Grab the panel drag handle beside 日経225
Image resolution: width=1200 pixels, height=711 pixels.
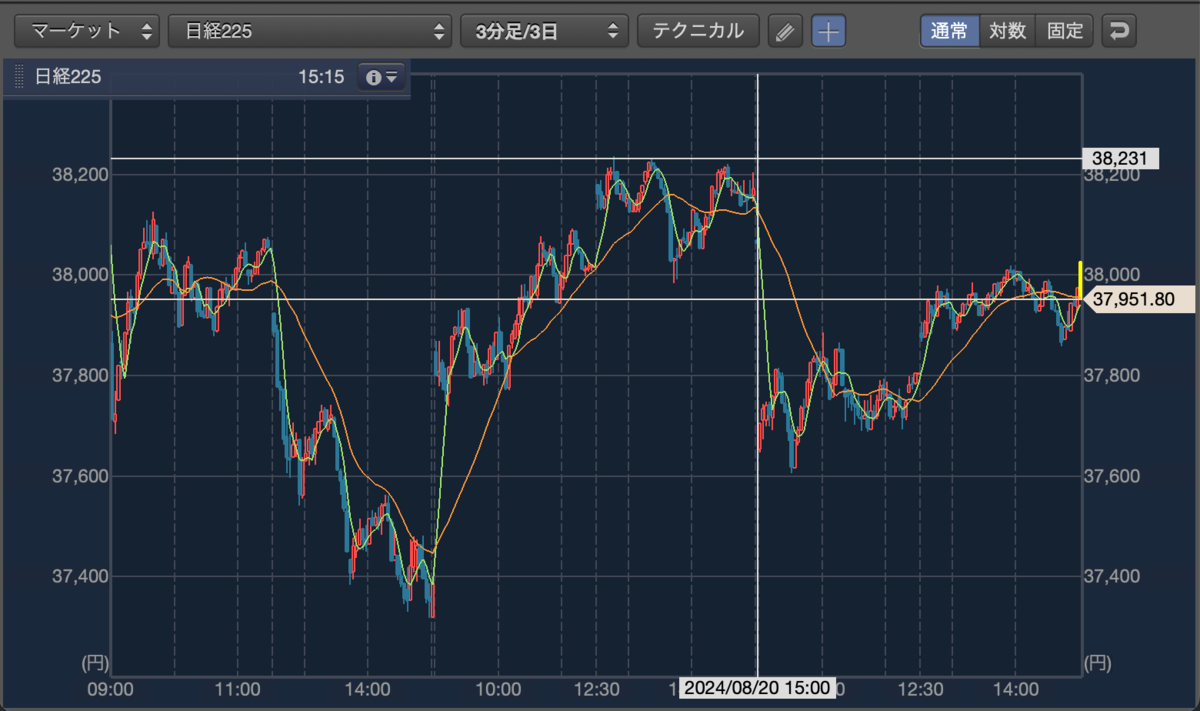19,77
